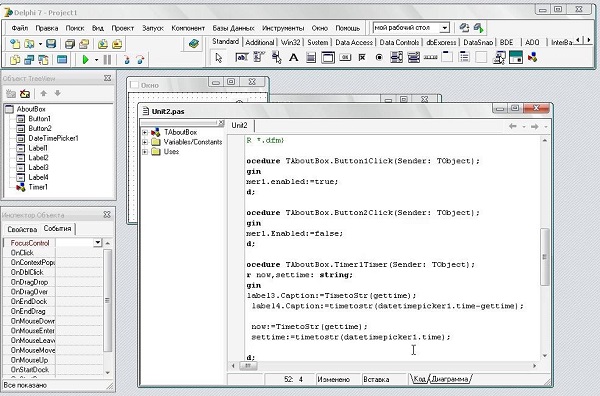Expand the TAboutBox node in code explorer

point(145,132)
